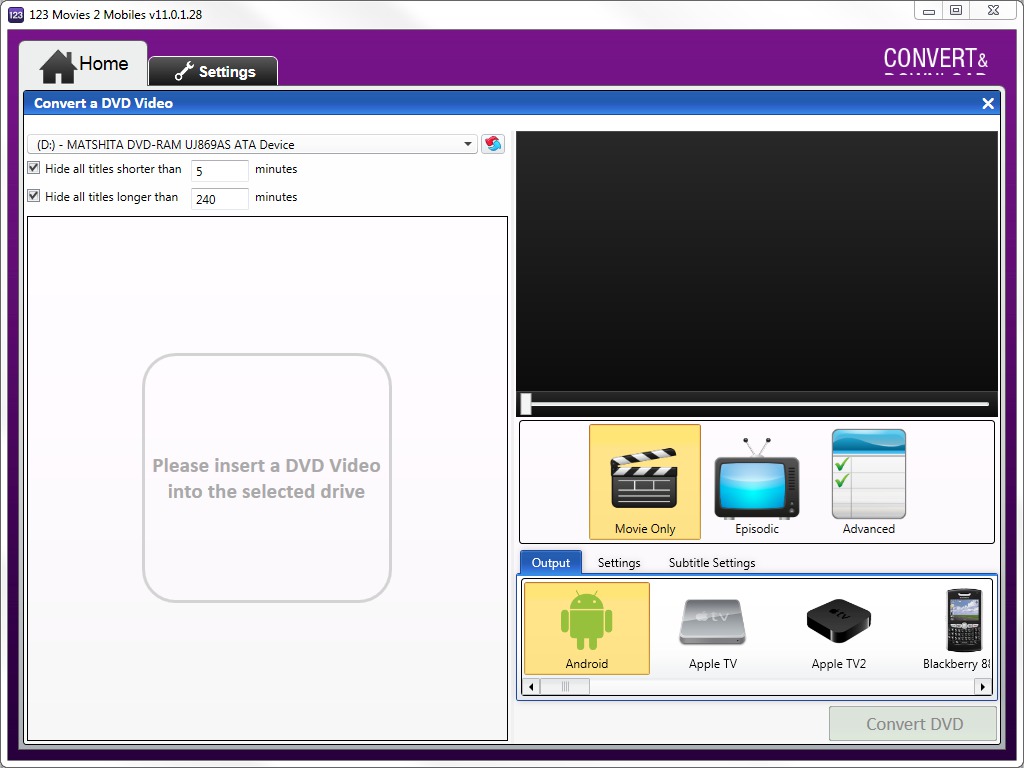Select the Movie Only clapperboard mode
The height and width of the screenshot is (768, 1024).
pos(645,482)
